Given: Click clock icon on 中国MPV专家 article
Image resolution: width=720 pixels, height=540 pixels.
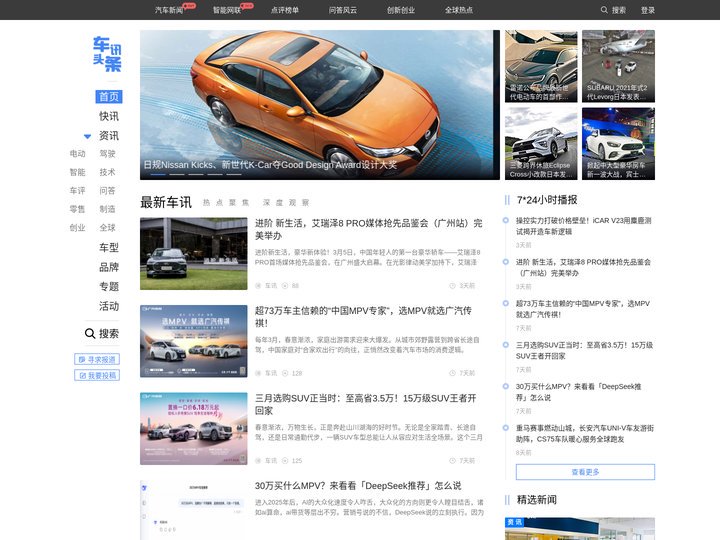Looking at the screenshot, I should (x=452, y=373).
